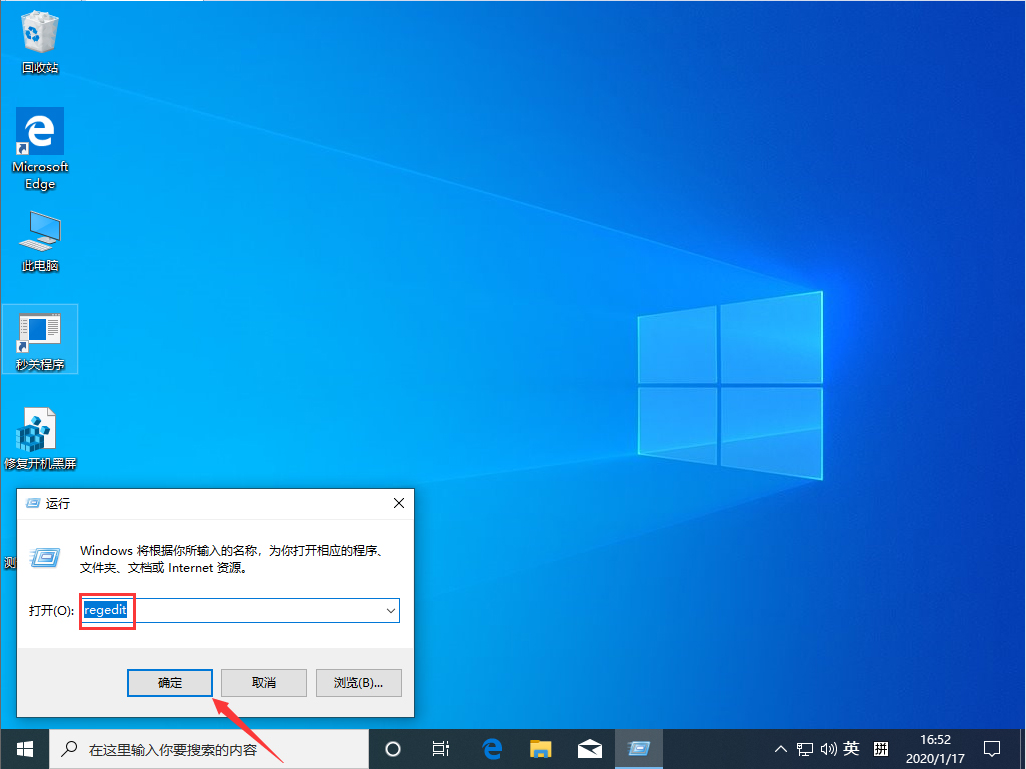Cancel the Run dialog via 取消
This screenshot has height=769, width=1026.
pos(263,683)
